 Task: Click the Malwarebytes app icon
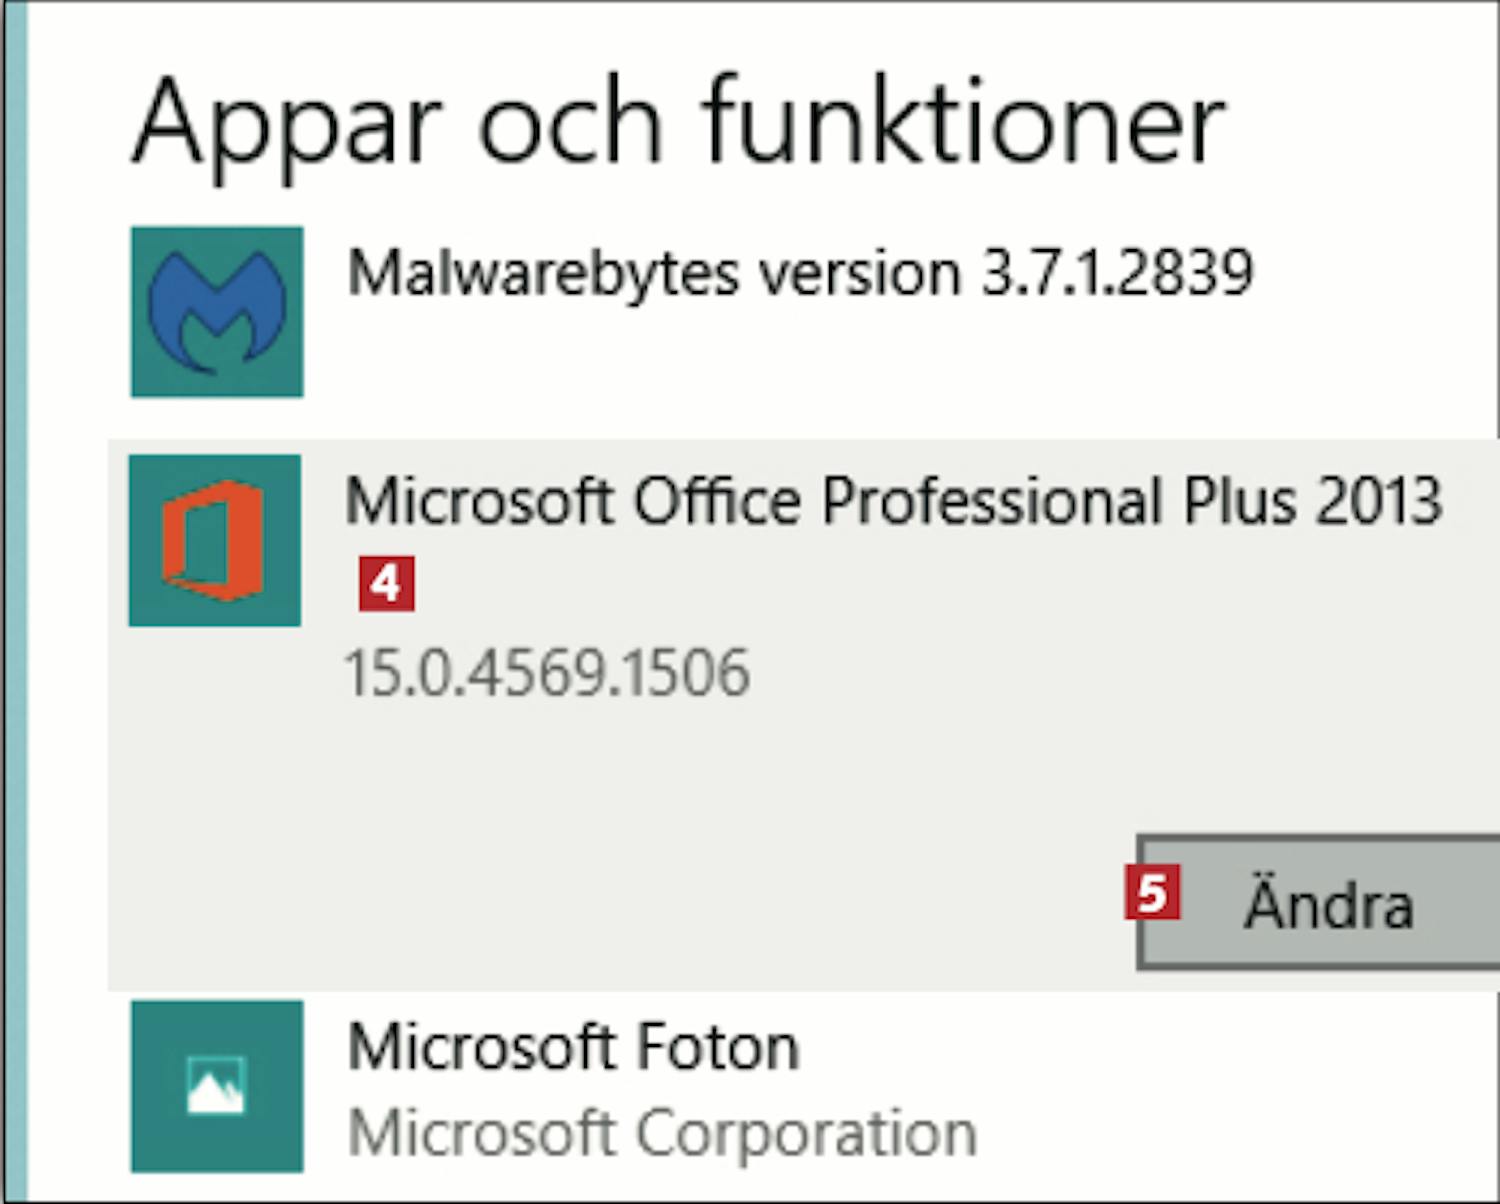click(217, 312)
